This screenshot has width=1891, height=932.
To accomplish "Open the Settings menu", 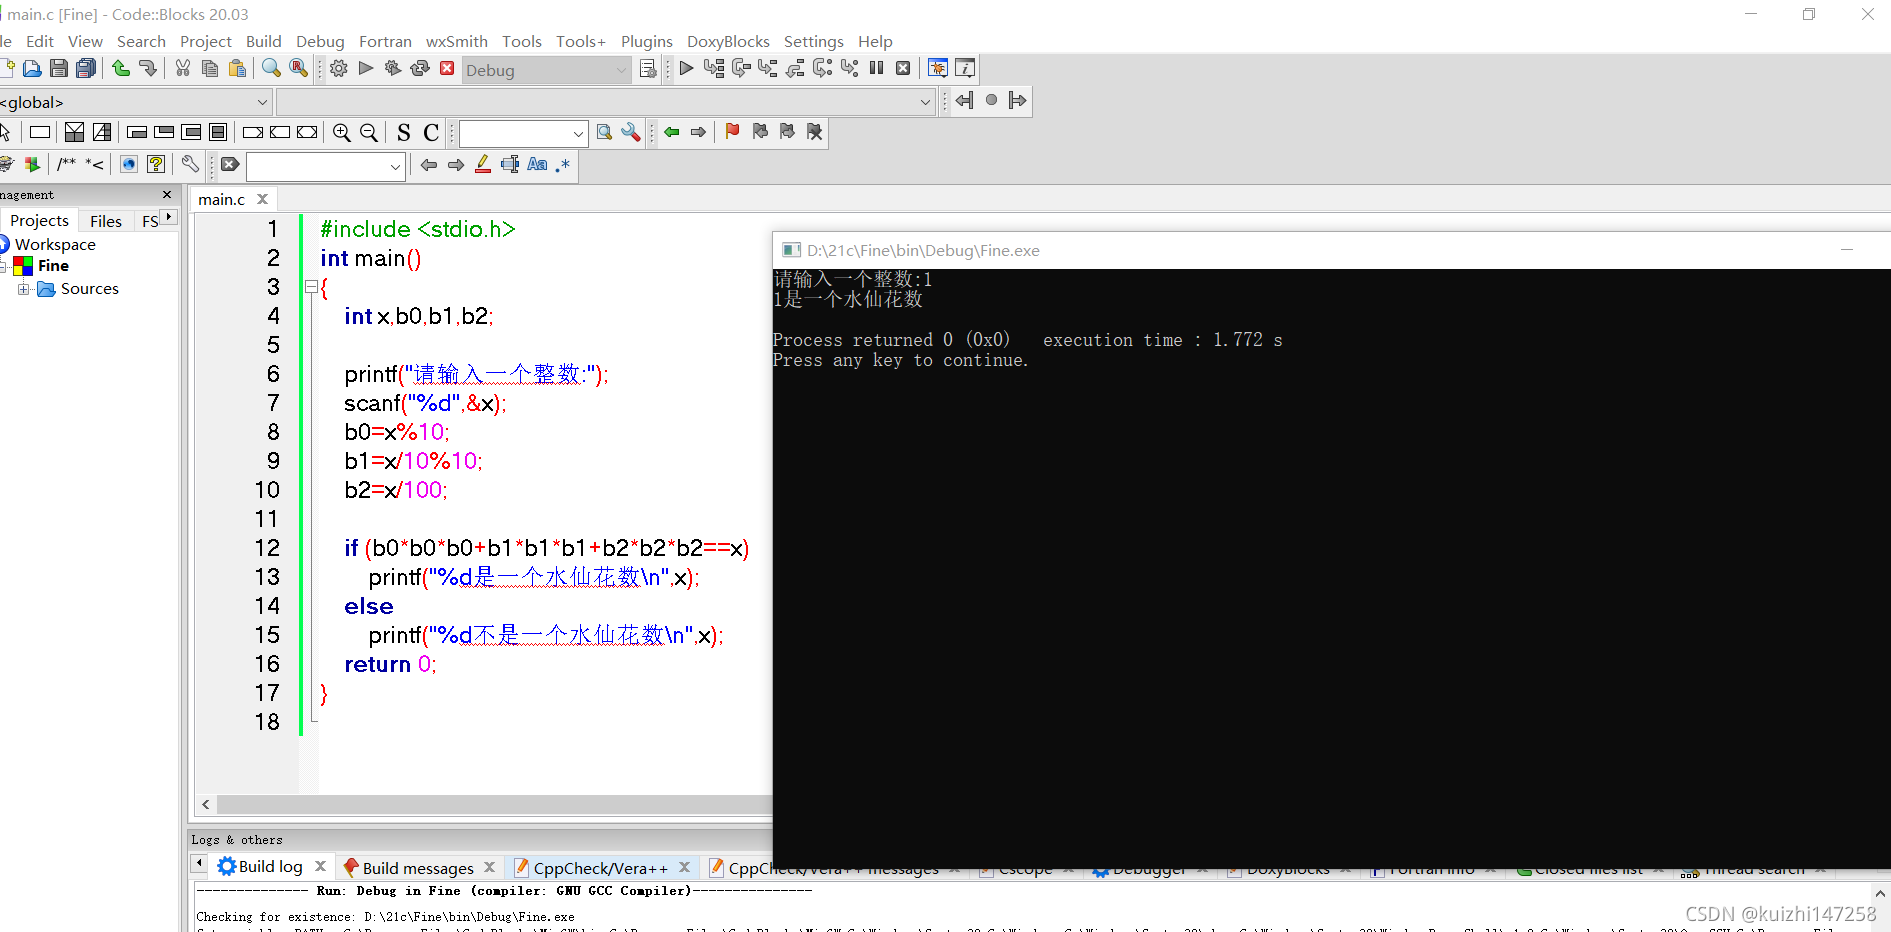I will (814, 41).
